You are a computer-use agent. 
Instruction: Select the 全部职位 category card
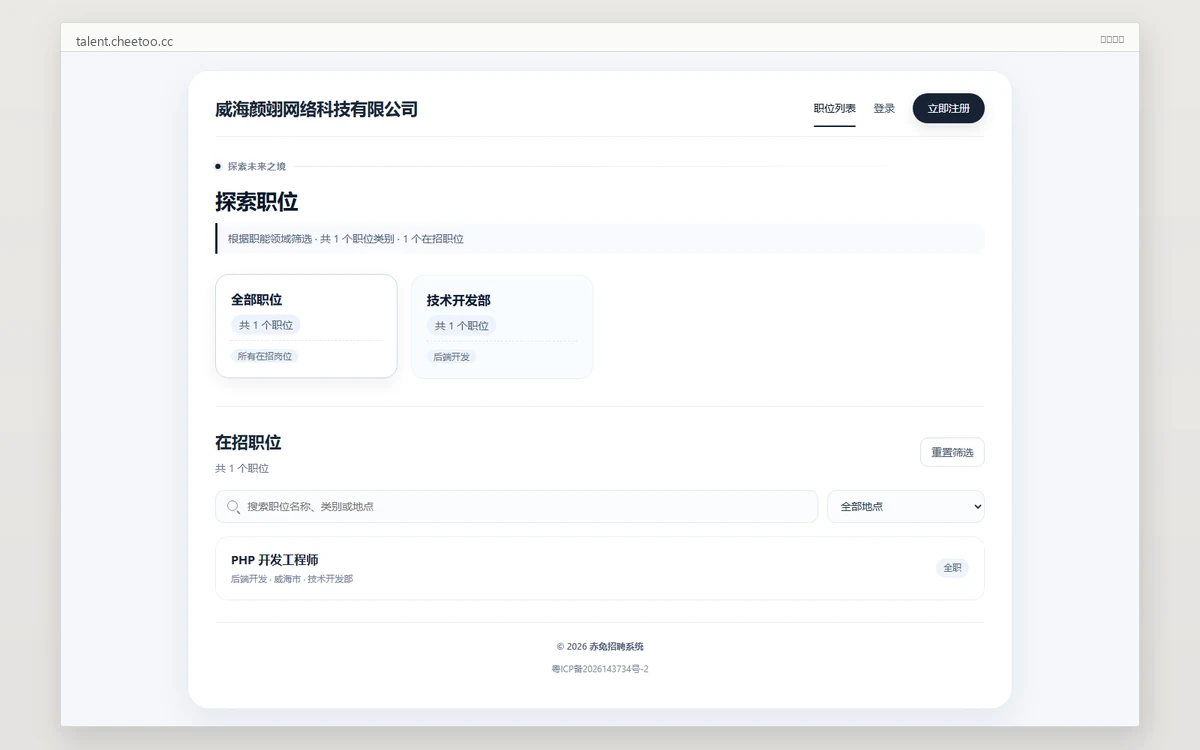tap(306, 326)
